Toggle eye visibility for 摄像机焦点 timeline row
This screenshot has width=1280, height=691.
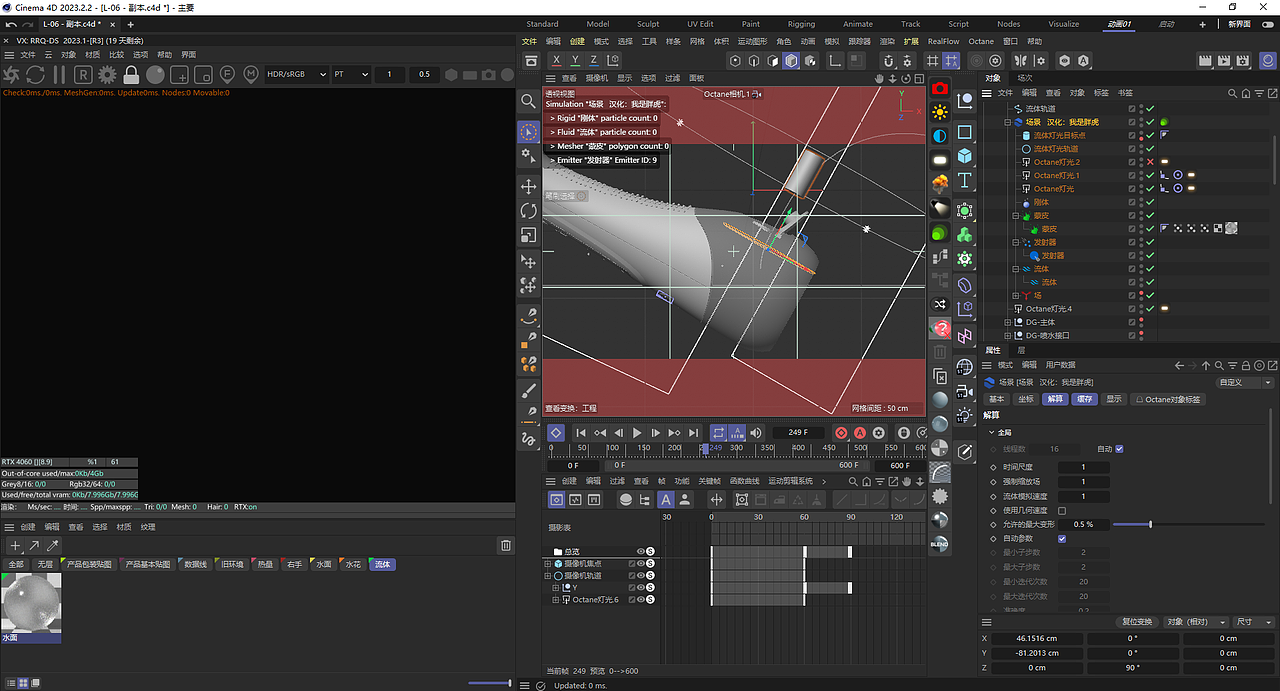click(641, 564)
